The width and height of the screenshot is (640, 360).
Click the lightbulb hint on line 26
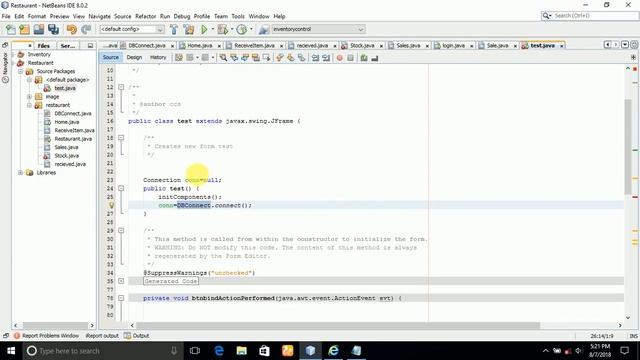pos(111,205)
